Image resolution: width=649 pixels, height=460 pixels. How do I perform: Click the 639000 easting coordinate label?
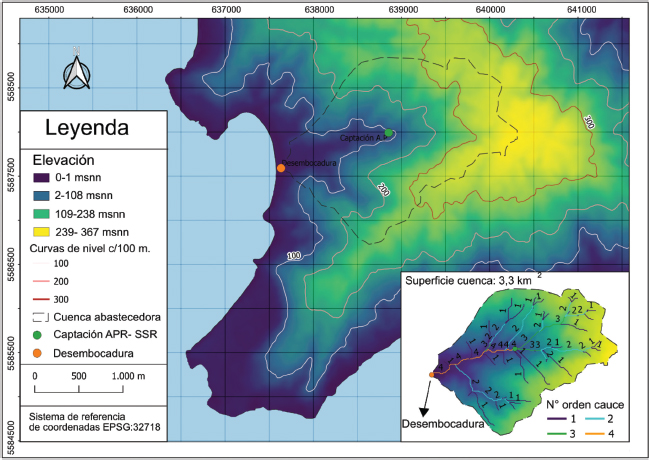(403, 10)
